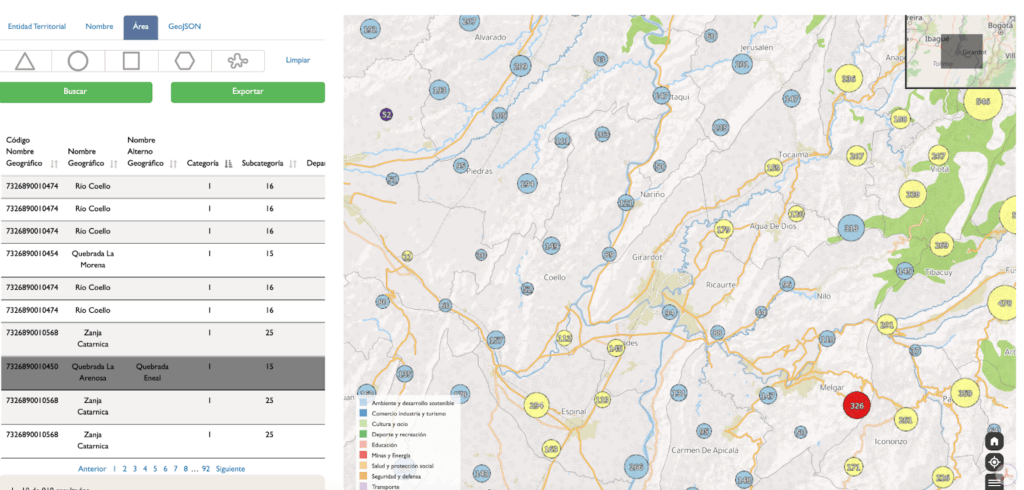Sort by Código Nombre Geográfico column
This screenshot has height=490, width=1024.
click(x=53, y=164)
